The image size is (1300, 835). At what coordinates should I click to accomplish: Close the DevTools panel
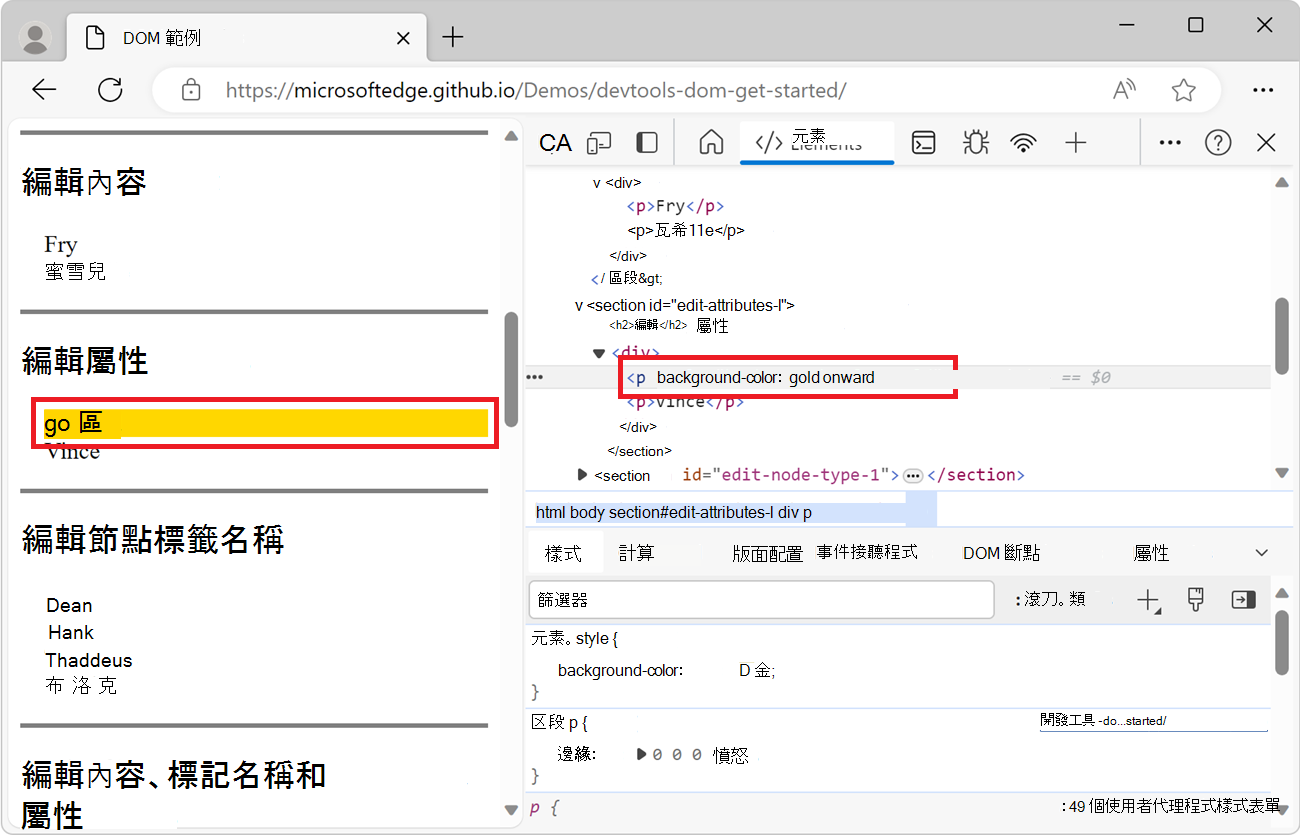1266,143
